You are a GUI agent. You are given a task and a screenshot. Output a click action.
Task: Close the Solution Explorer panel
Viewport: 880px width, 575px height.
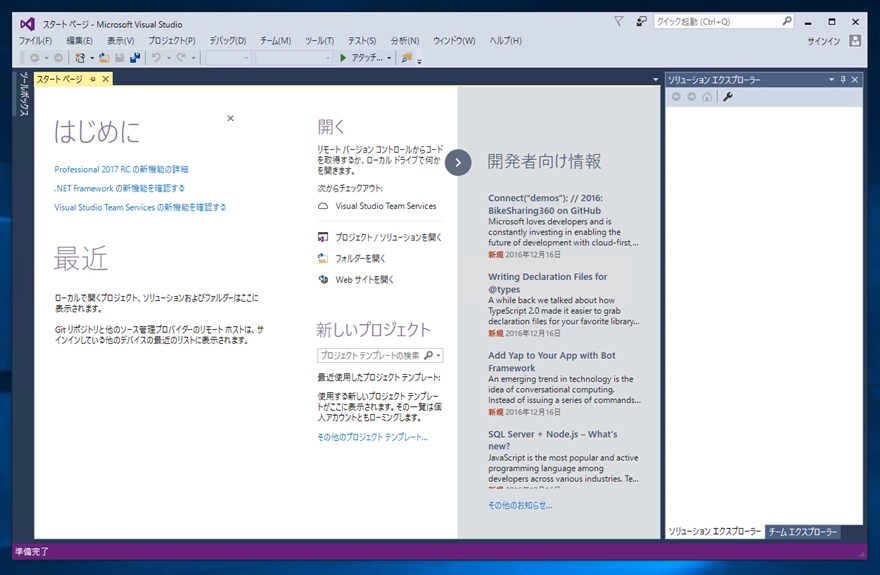click(855, 80)
